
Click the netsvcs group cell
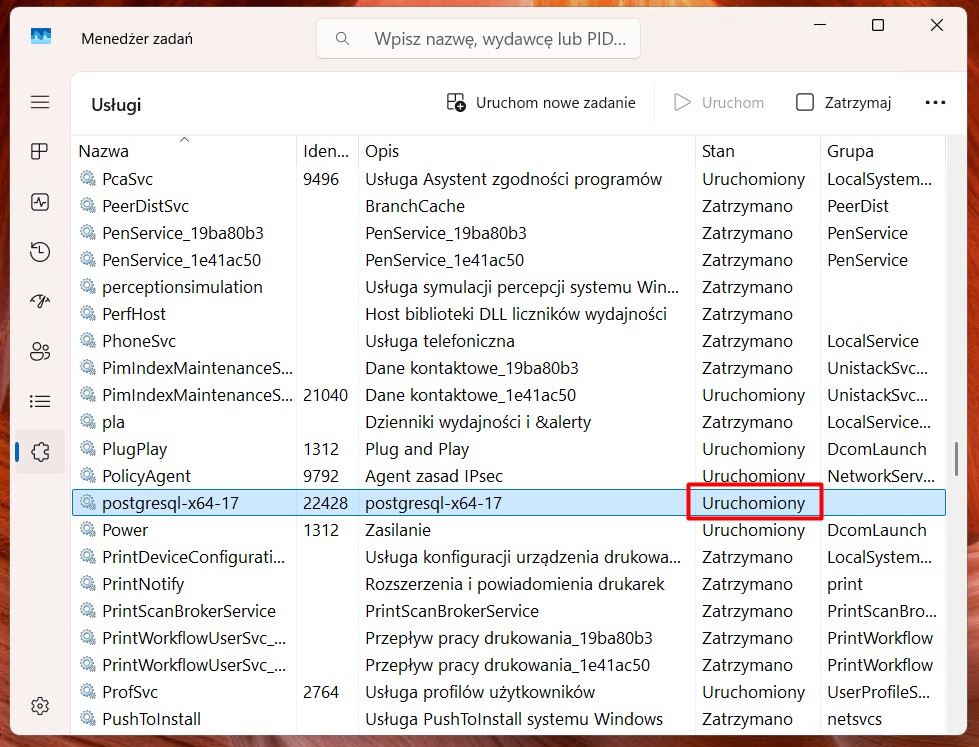[x=854, y=718]
